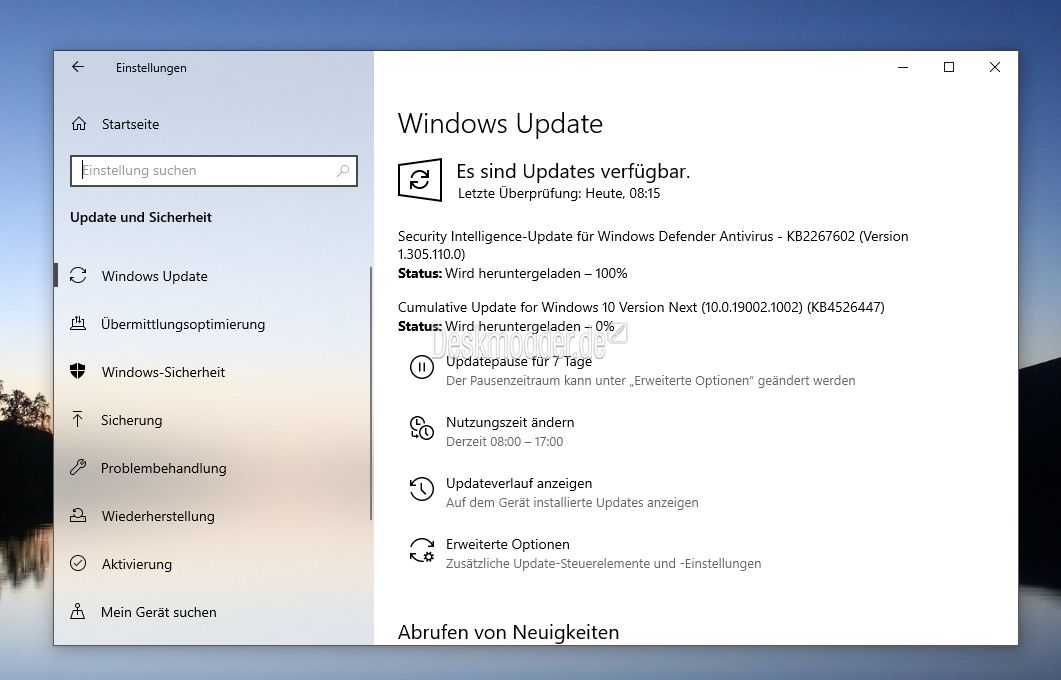Click the Übermittlungsoptimierung icon
Image resolution: width=1061 pixels, height=680 pixels.
point(78,323)
